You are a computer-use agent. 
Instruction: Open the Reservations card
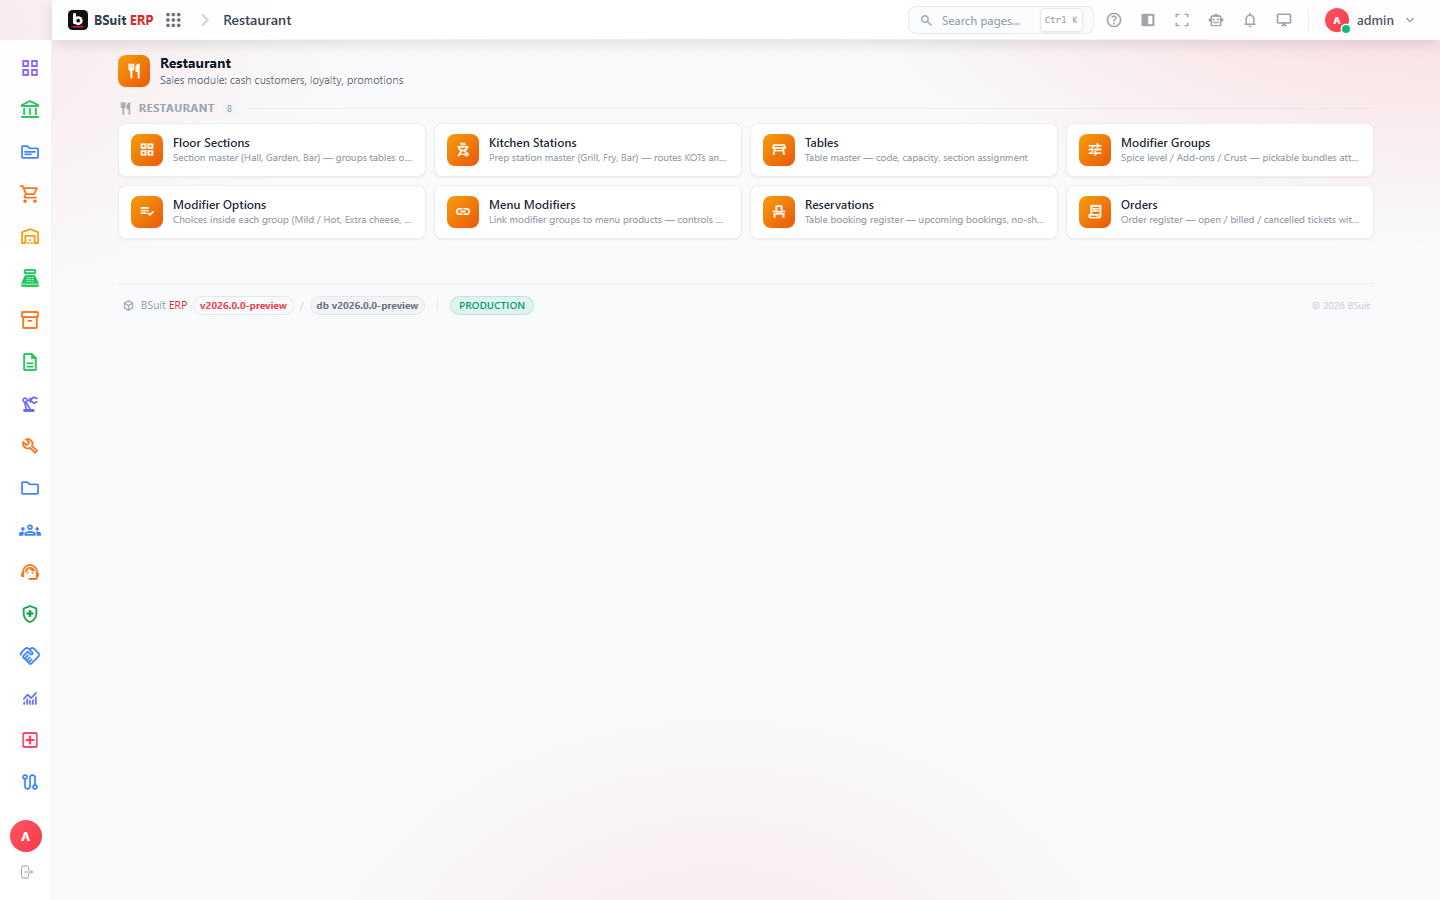tap(904, 212)
